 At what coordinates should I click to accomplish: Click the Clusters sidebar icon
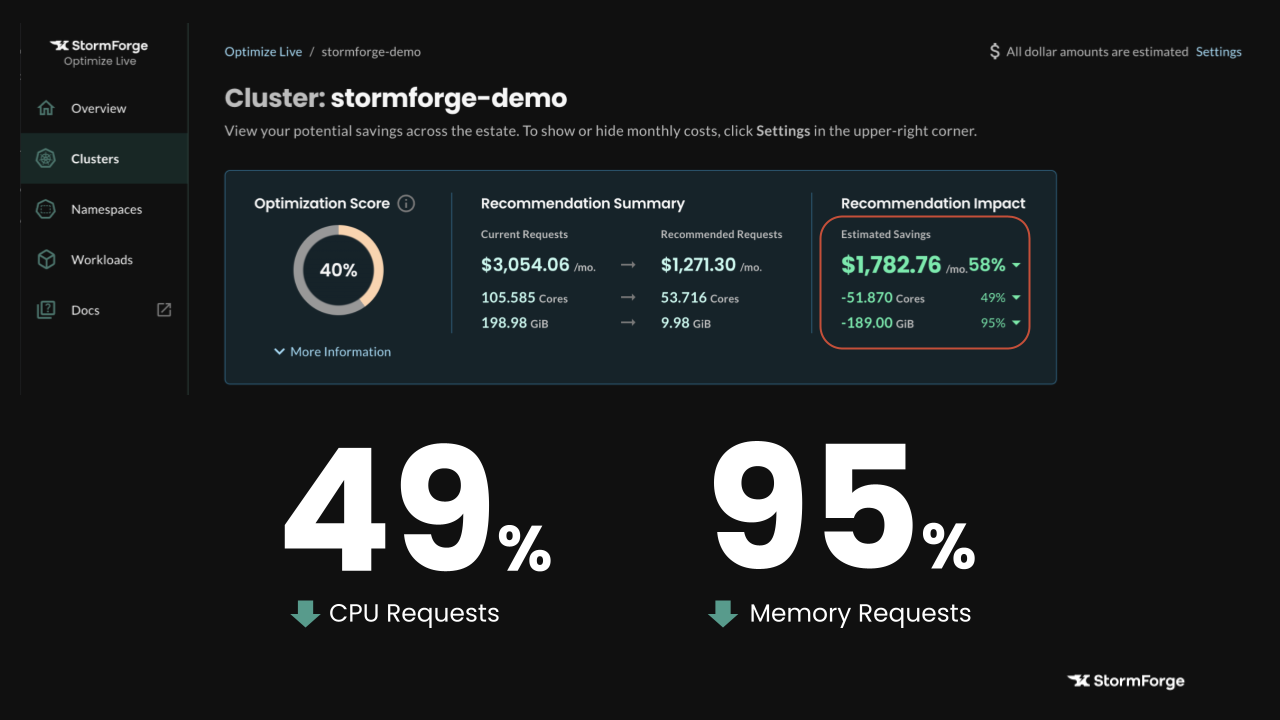pyautogui.click(x=46, y=159)
